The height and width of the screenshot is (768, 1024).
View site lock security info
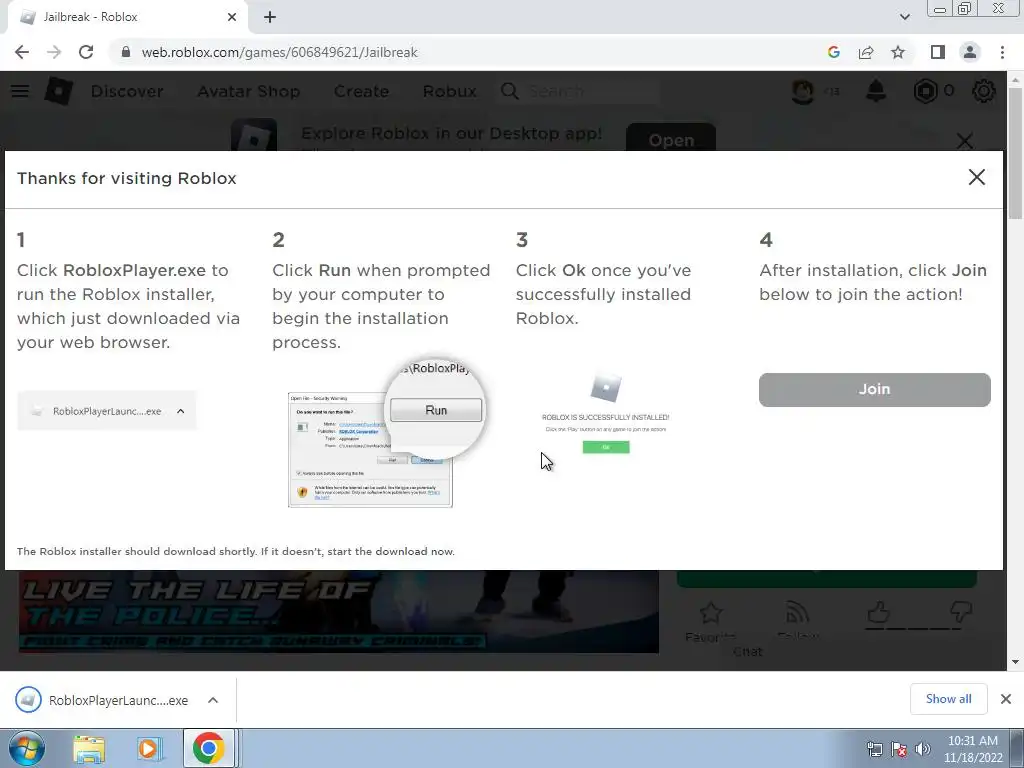pyautogui.click(x=126, y=52)
